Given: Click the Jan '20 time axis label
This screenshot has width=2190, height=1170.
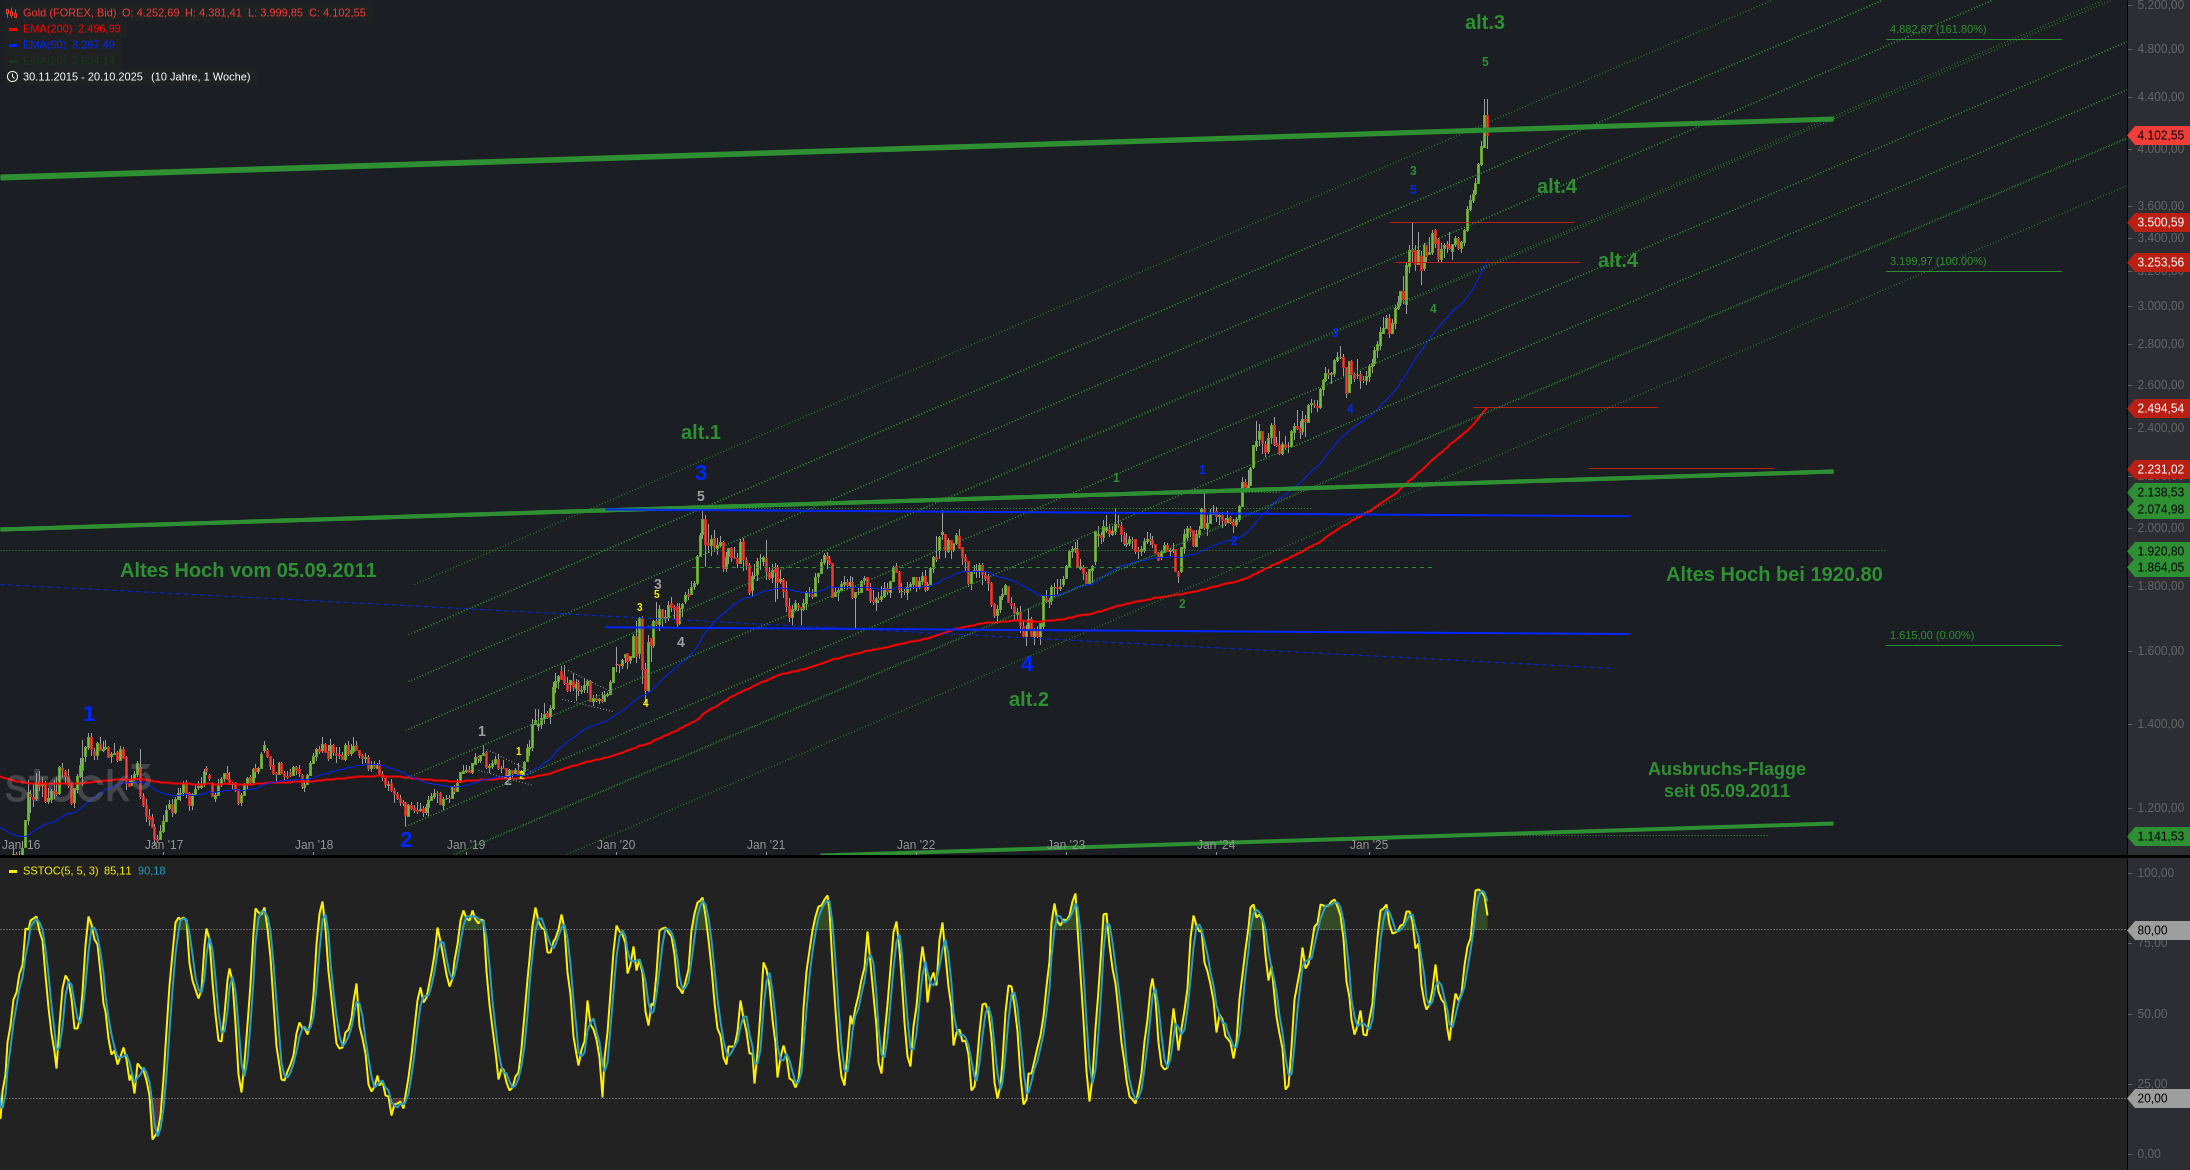Looking at the screenshot, I should (x=616, y=845).
